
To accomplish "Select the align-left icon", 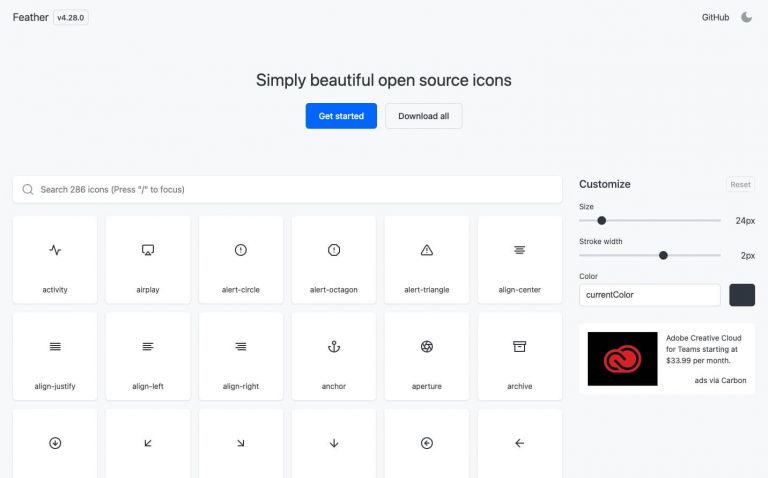I will (x=148, y=355).
